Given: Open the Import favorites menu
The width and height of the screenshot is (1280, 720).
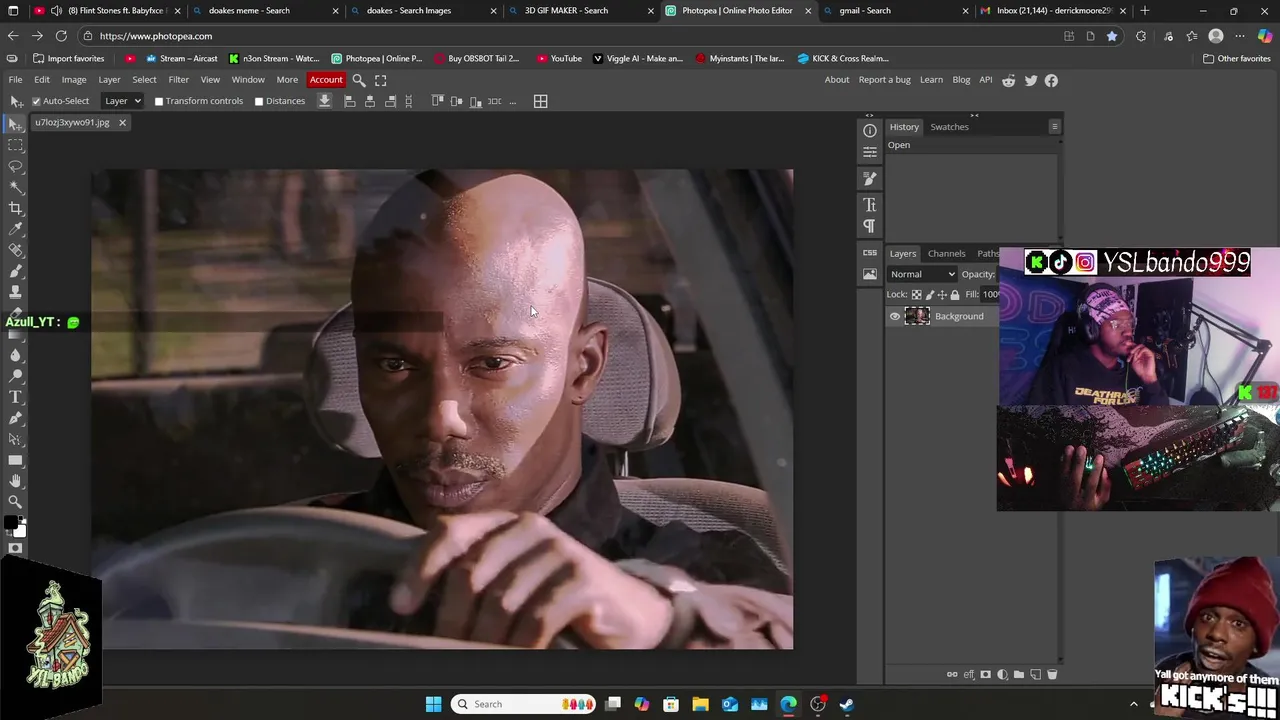Looking at the screenshot, I should [x=68, y=58].
